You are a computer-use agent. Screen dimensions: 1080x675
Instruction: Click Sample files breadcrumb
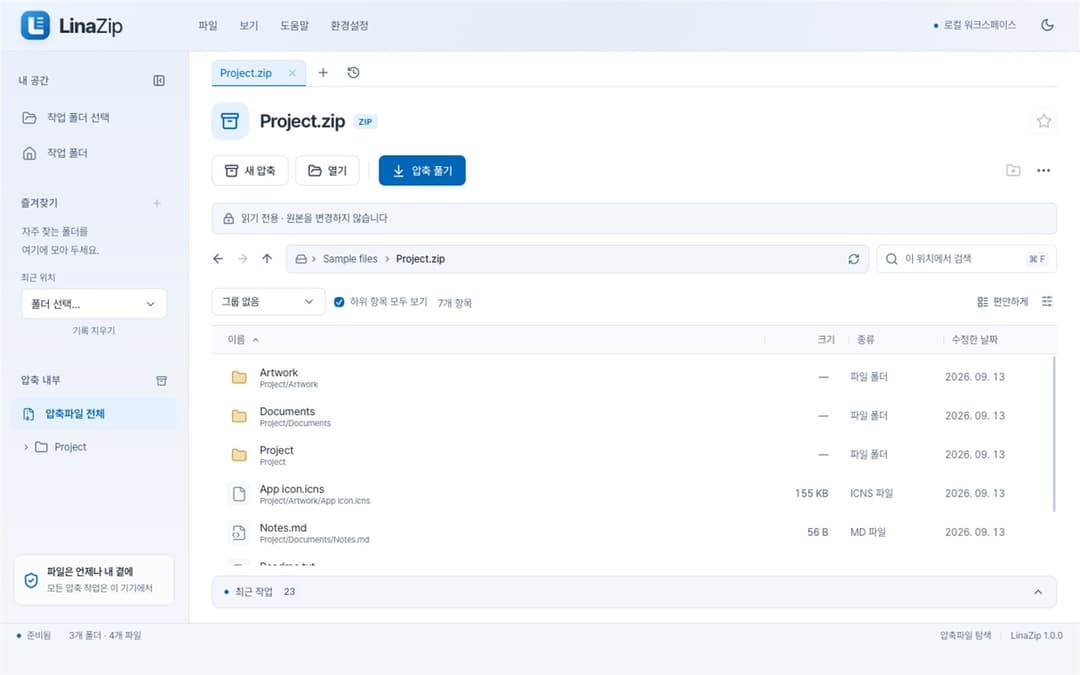tap(350, 259)
